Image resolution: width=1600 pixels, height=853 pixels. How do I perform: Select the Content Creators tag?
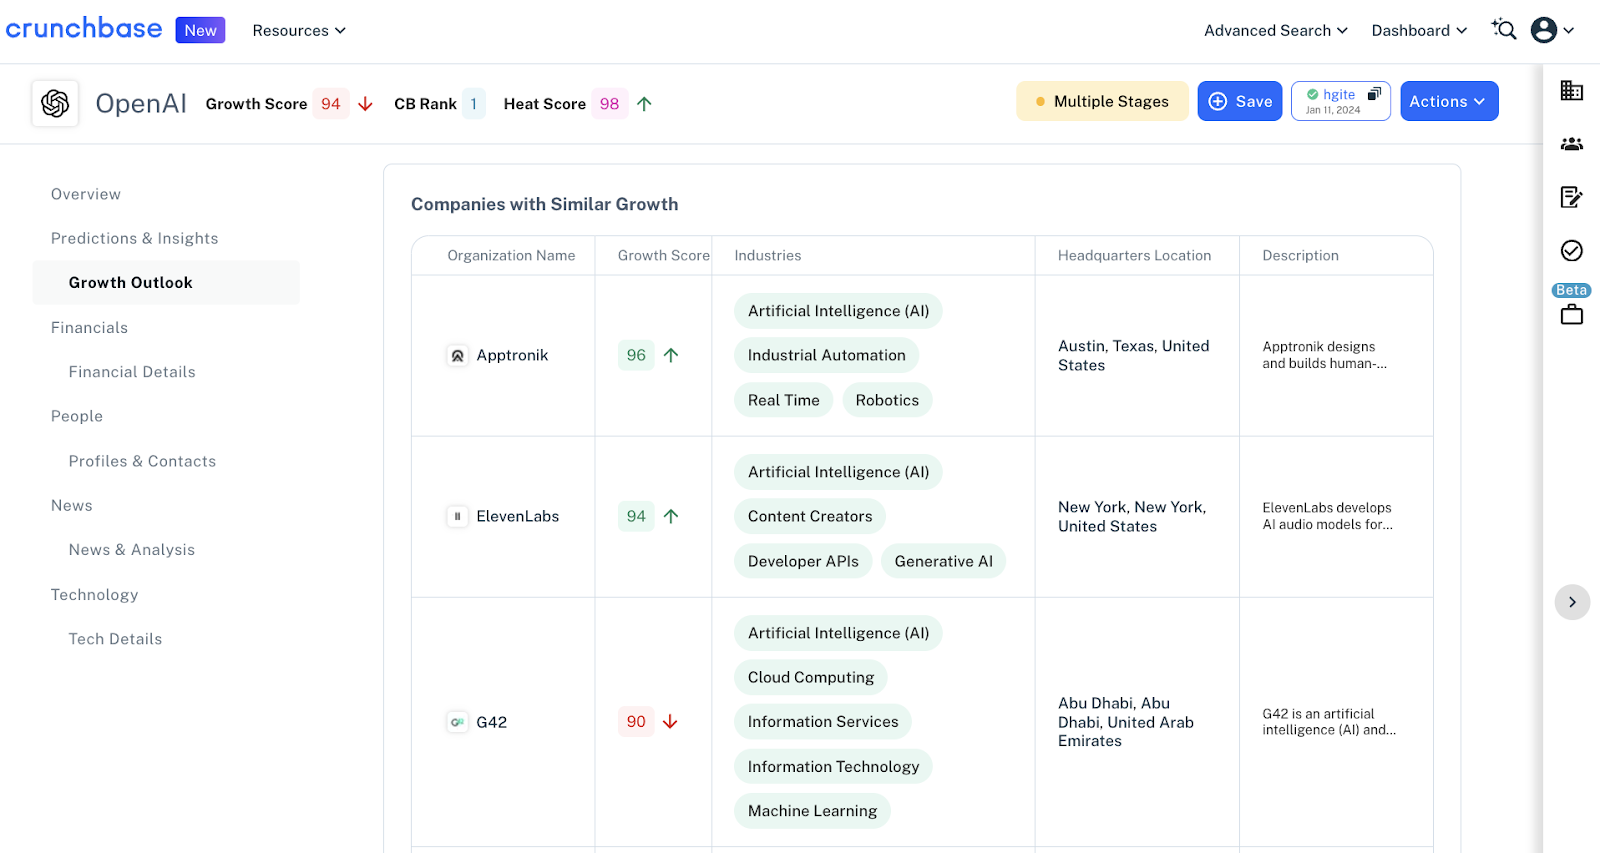(x=810, y=516)
